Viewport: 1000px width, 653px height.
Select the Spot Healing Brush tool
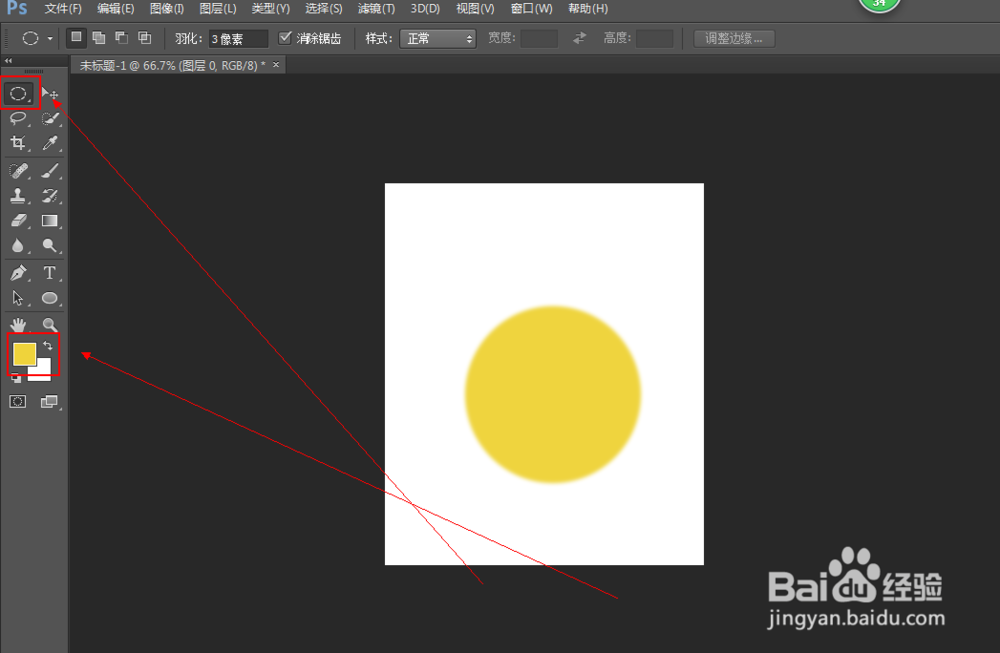(18, 171)
